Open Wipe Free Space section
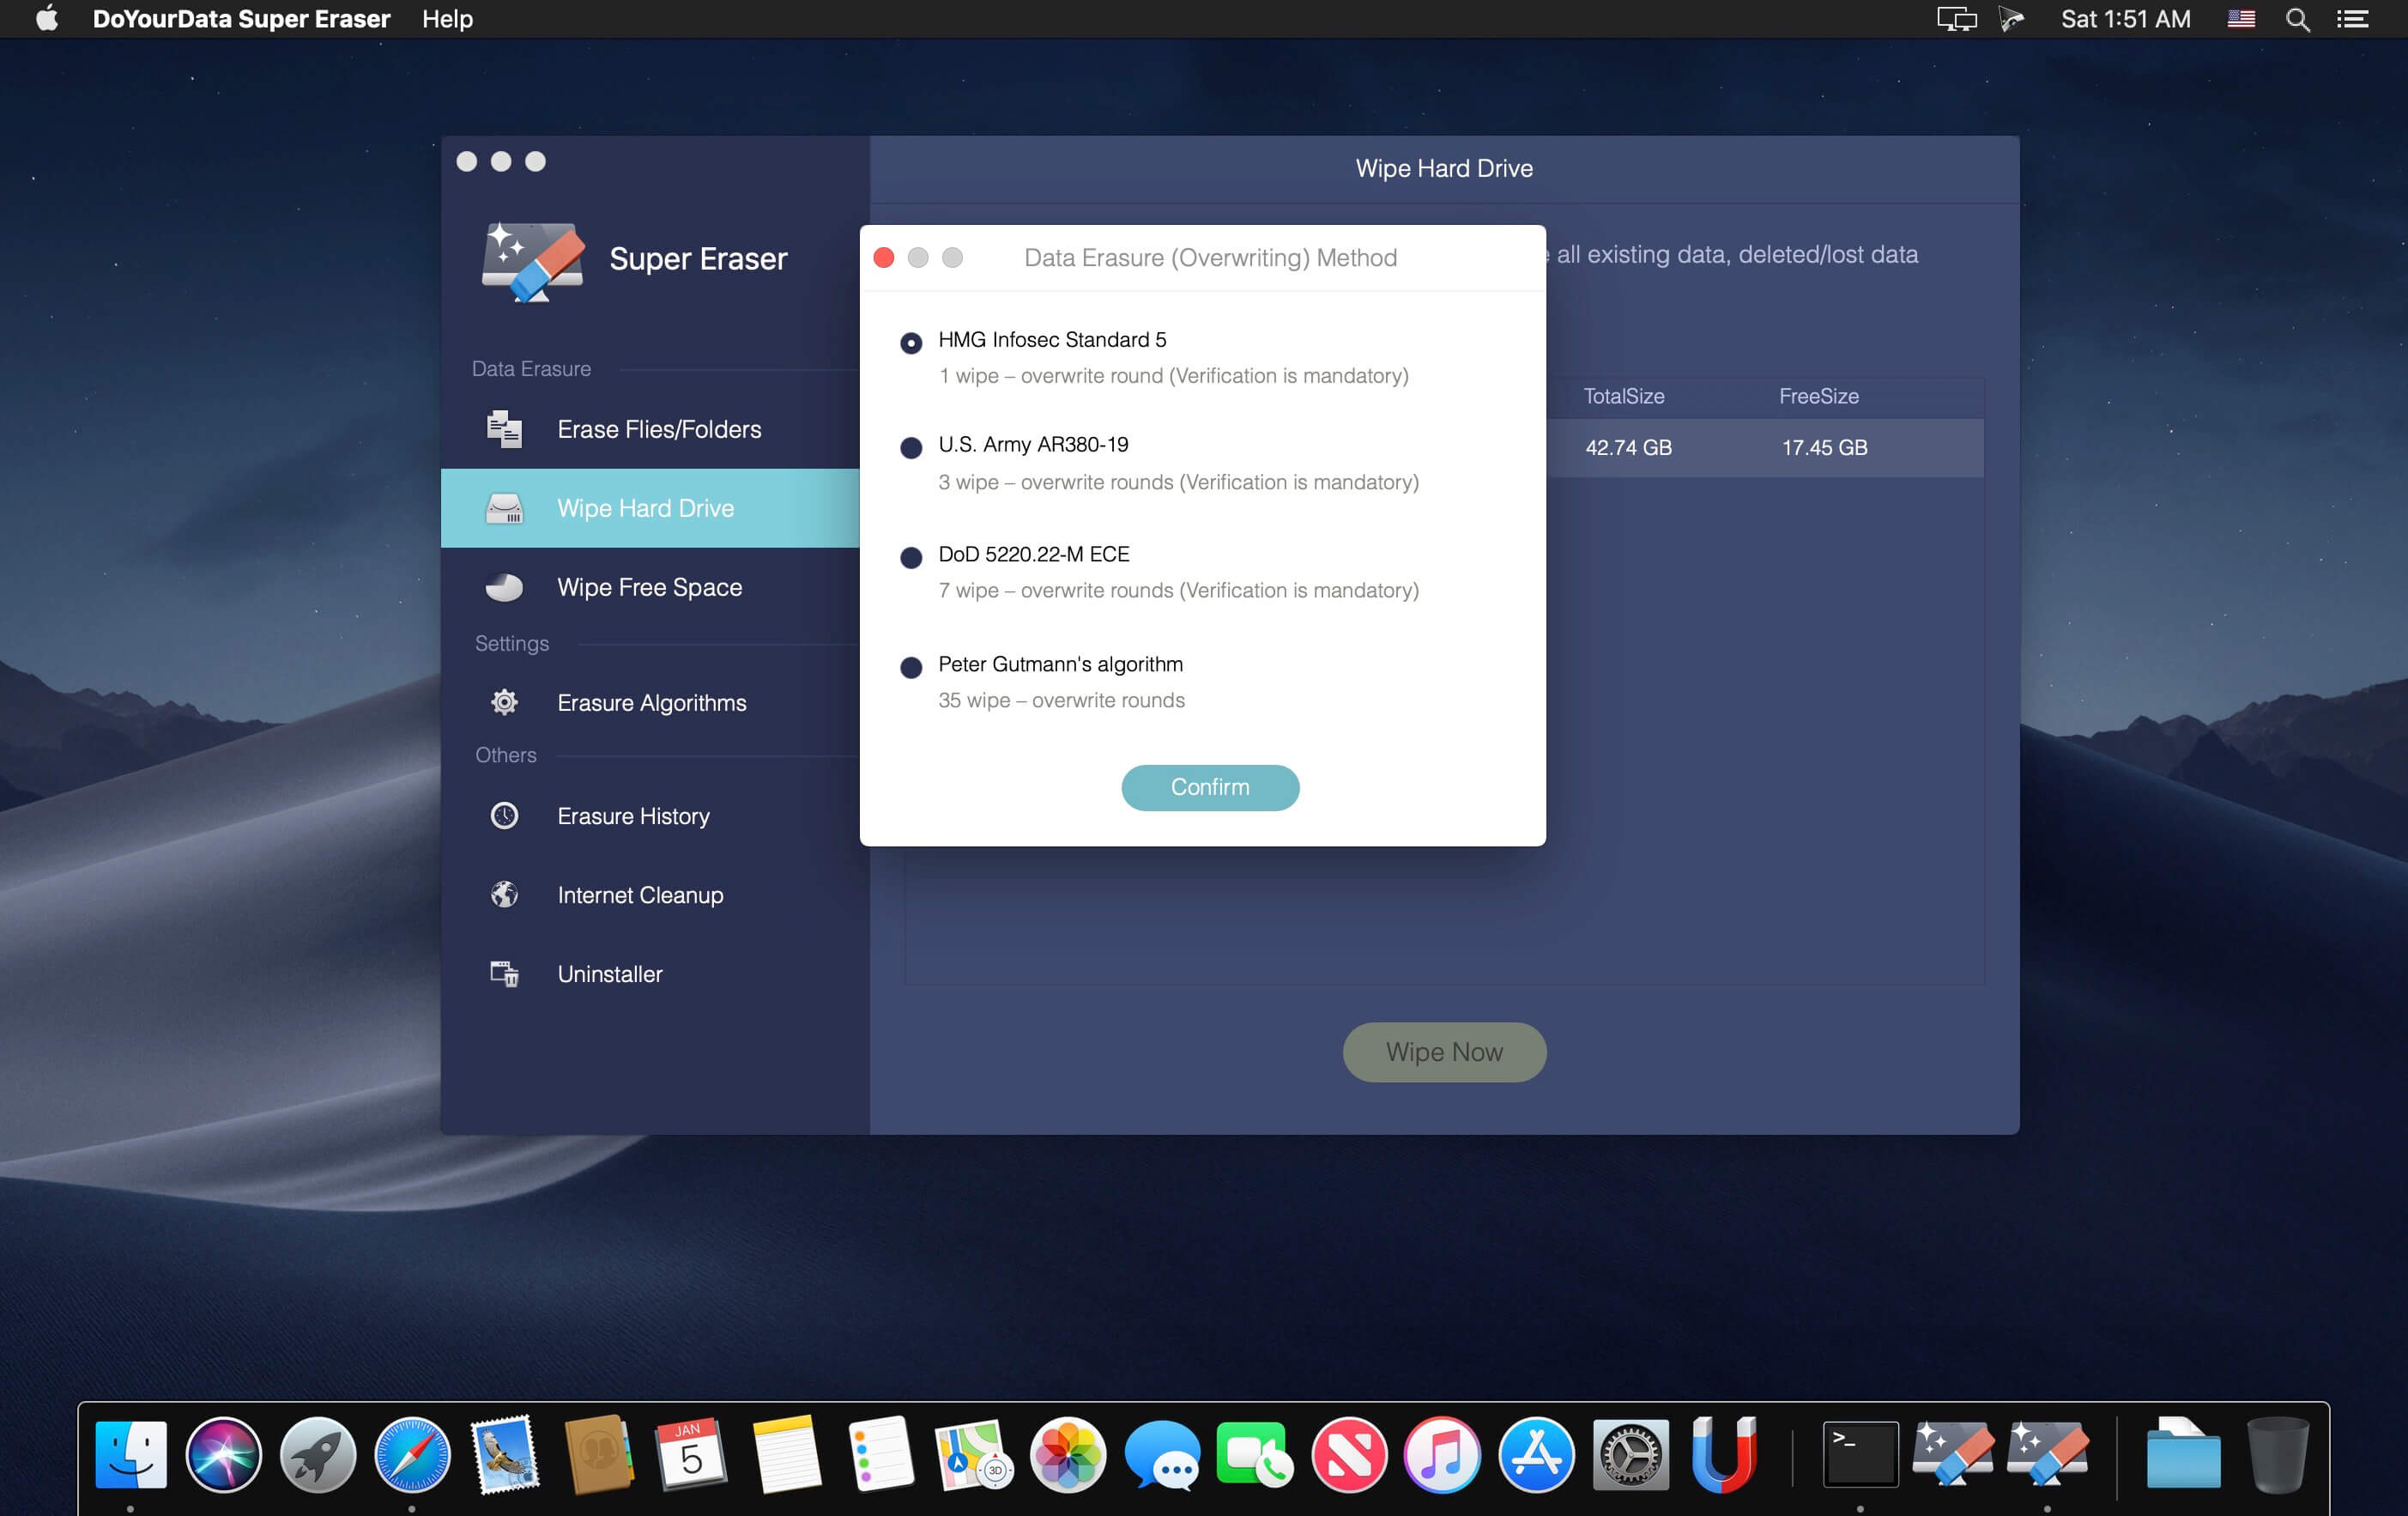 tap(650, 587)
